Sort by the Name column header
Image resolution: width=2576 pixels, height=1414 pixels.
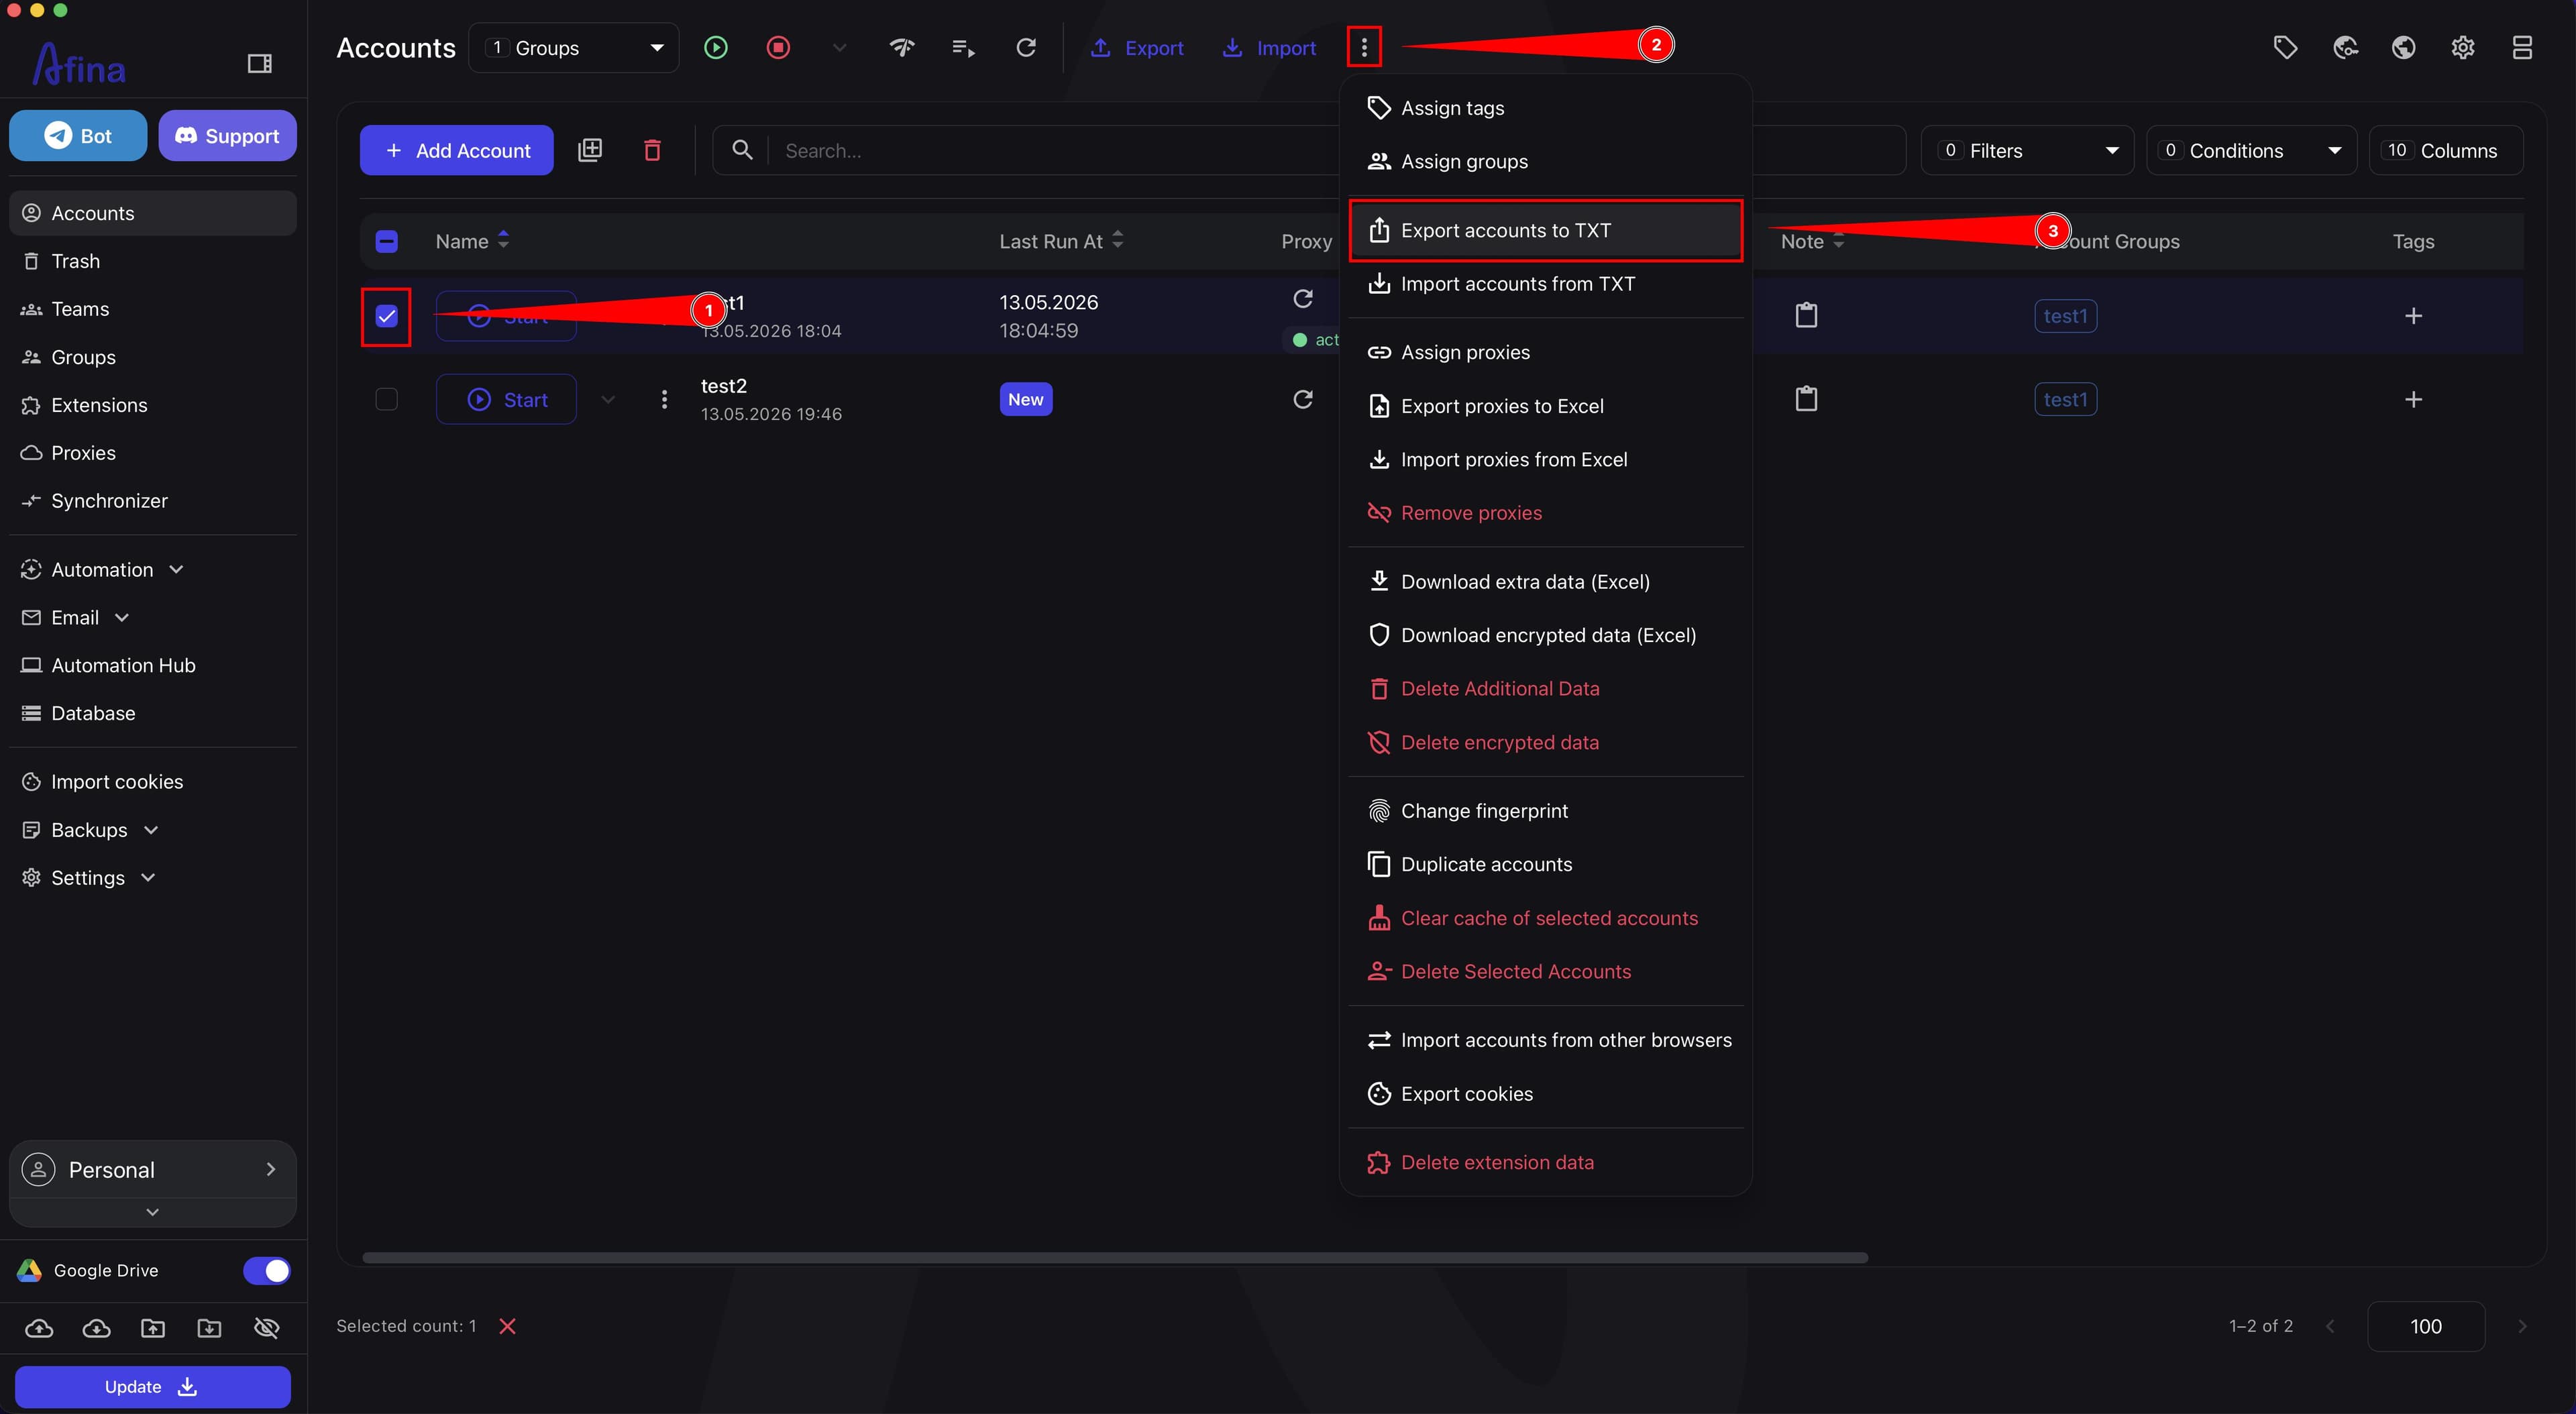(472, 241)
